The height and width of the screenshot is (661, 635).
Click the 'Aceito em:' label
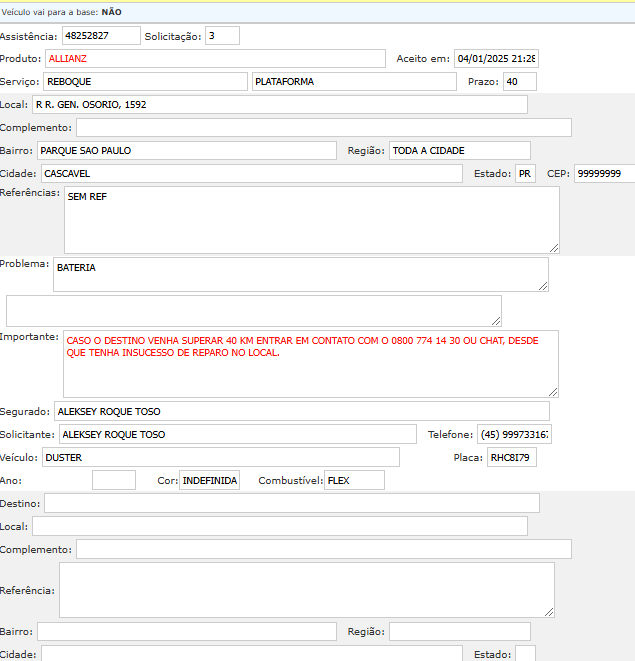click(423, 59)
